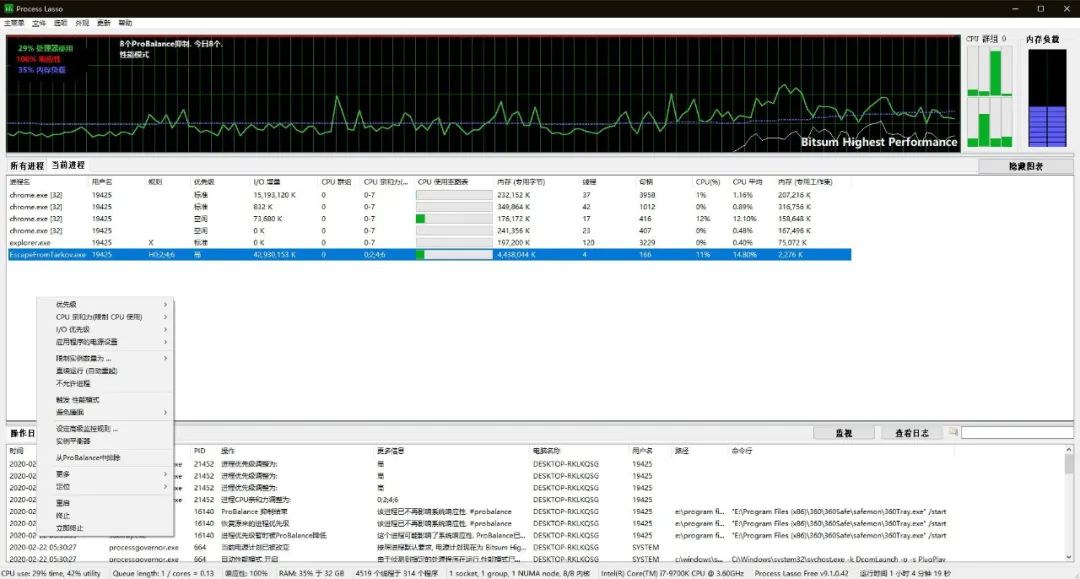The width and height of the screenshot is (1080, 579).
Task: Open the 更新 menu
Action: point(103,23)
